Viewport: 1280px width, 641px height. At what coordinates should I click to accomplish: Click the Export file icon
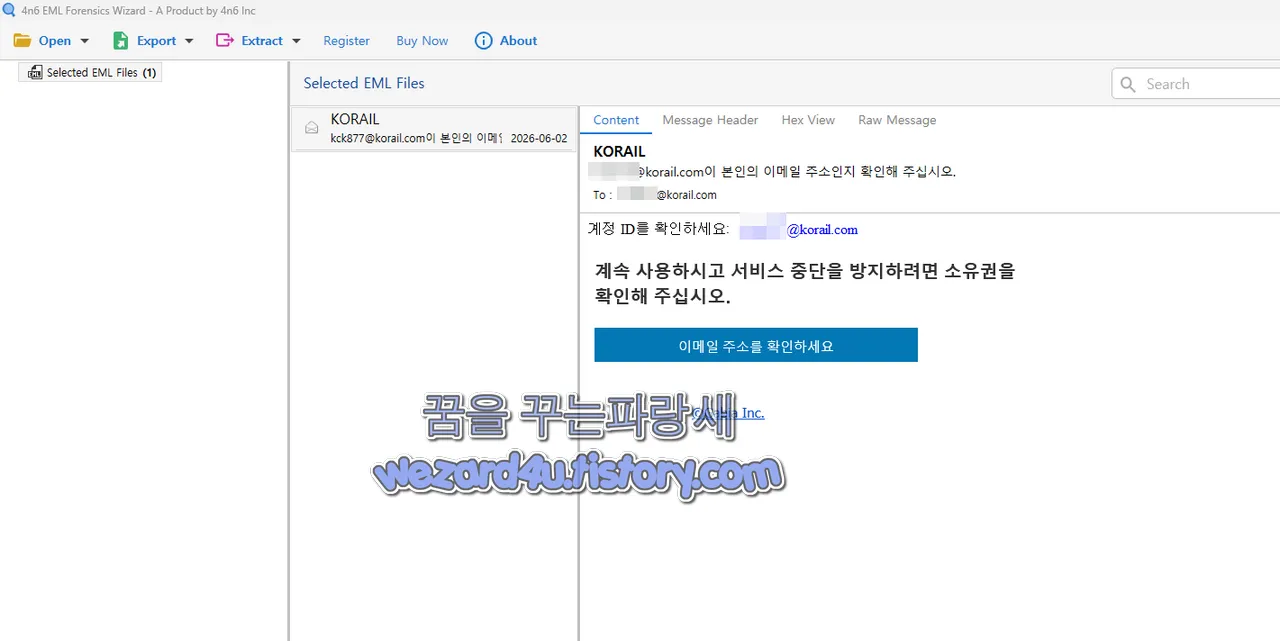pos(120,41)
